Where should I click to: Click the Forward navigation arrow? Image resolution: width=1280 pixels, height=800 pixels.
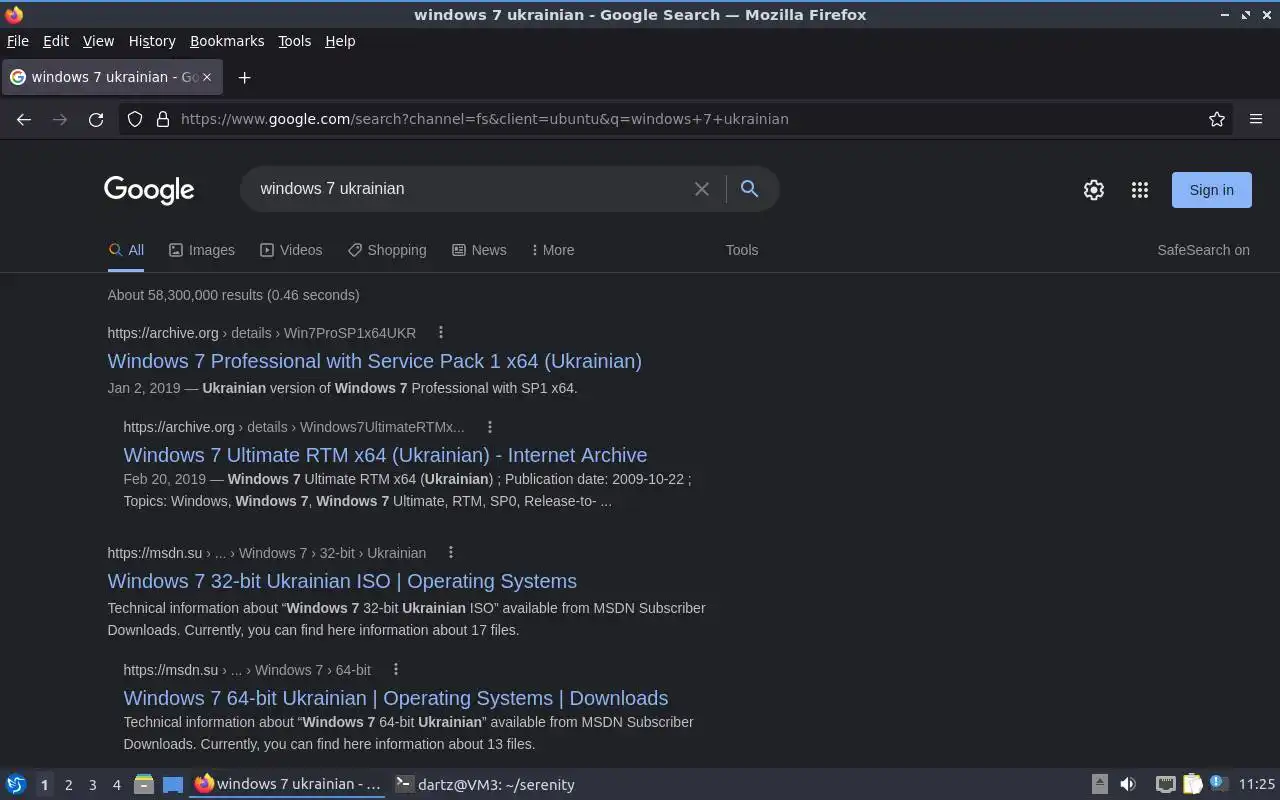60,119
